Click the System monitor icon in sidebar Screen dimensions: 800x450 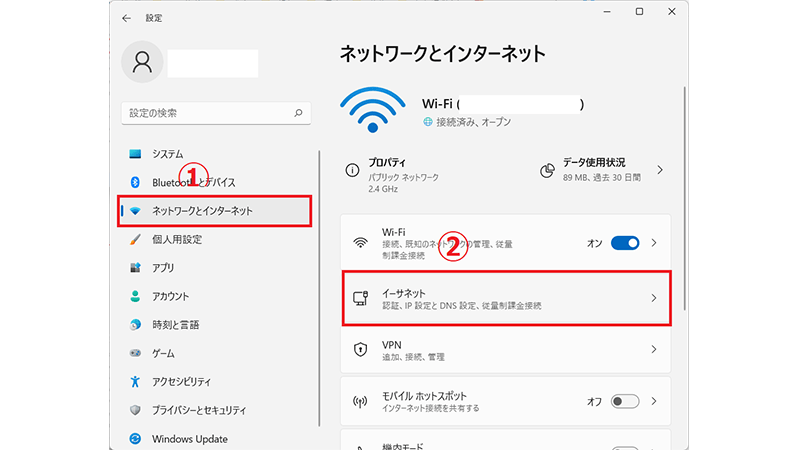[x=135, y=154]
